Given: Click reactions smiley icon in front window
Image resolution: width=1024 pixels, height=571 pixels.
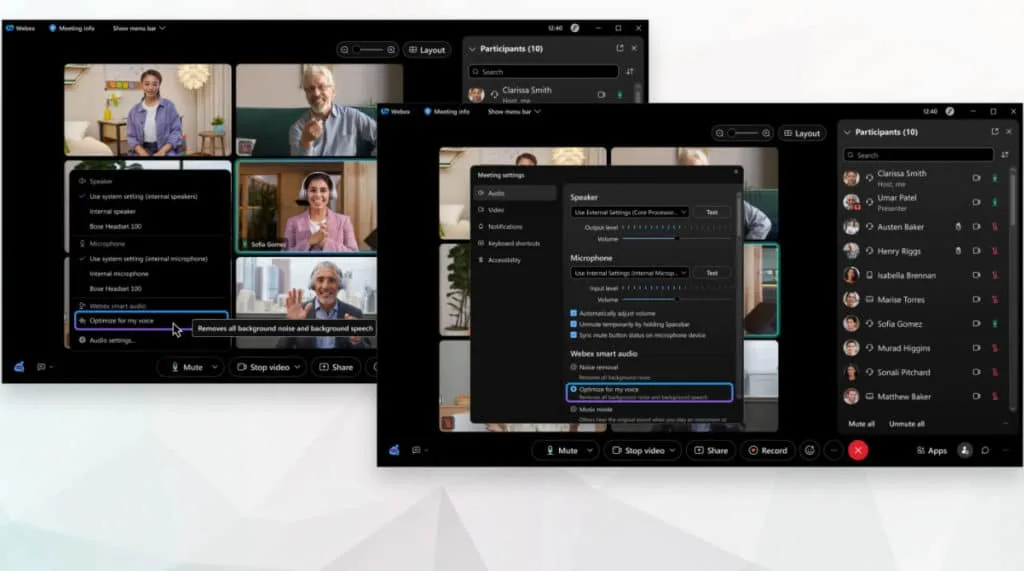Looking at the screenshot, I should [810, 450].
